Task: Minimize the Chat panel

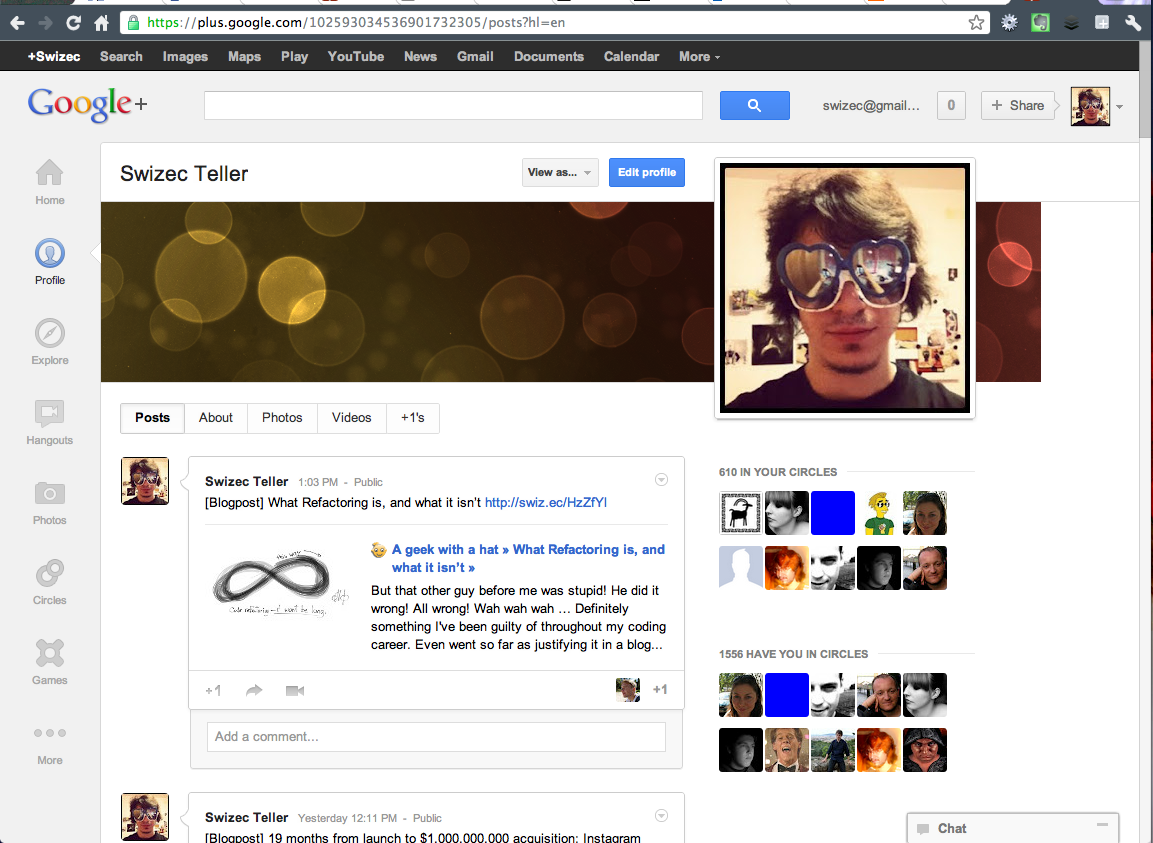Action: [x=1102, y=825]
